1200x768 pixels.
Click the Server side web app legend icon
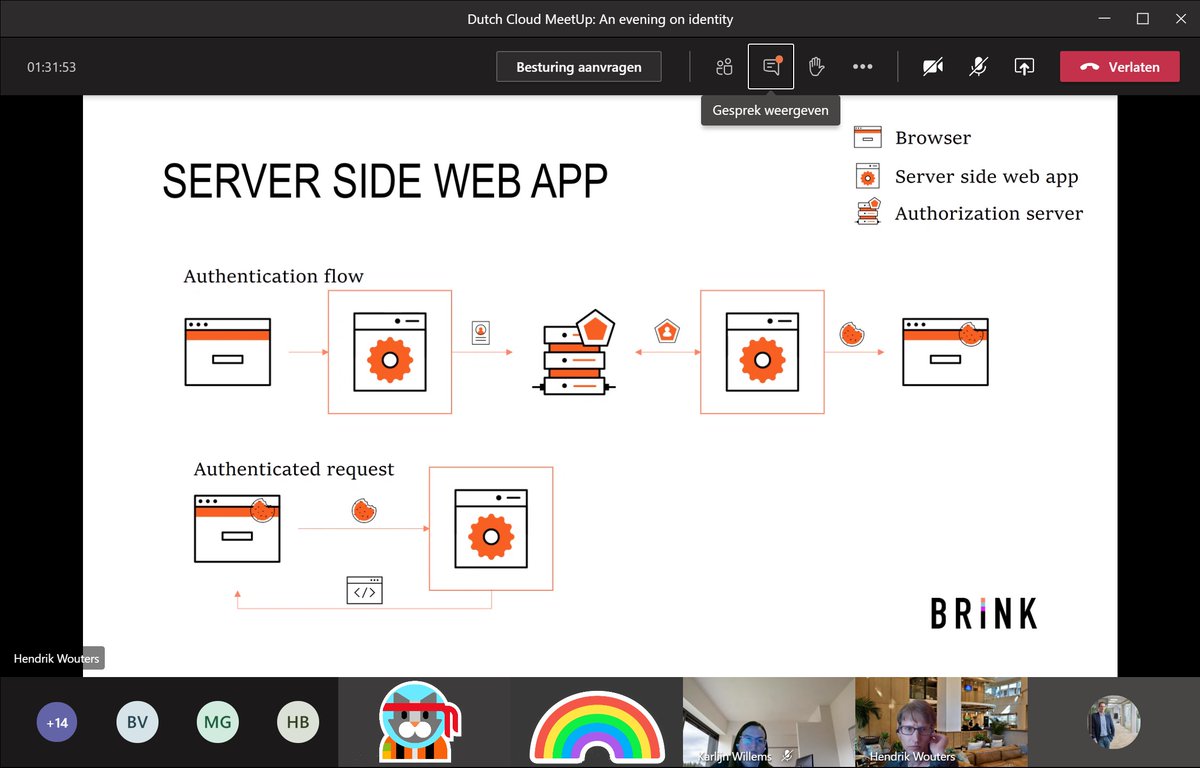click(867, 176)
